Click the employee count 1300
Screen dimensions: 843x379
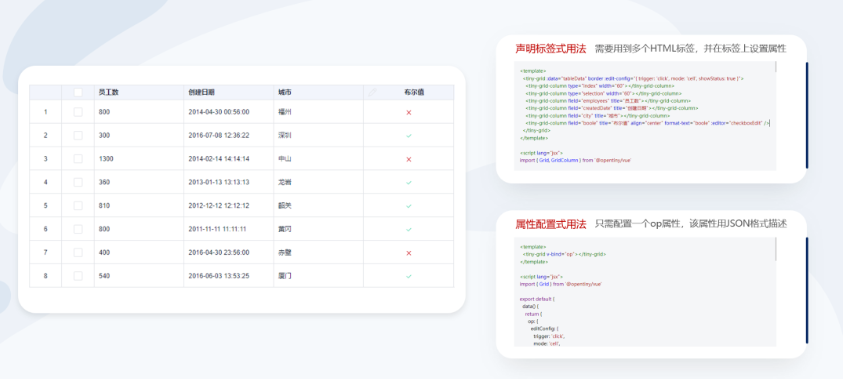(x=106, y=159)
